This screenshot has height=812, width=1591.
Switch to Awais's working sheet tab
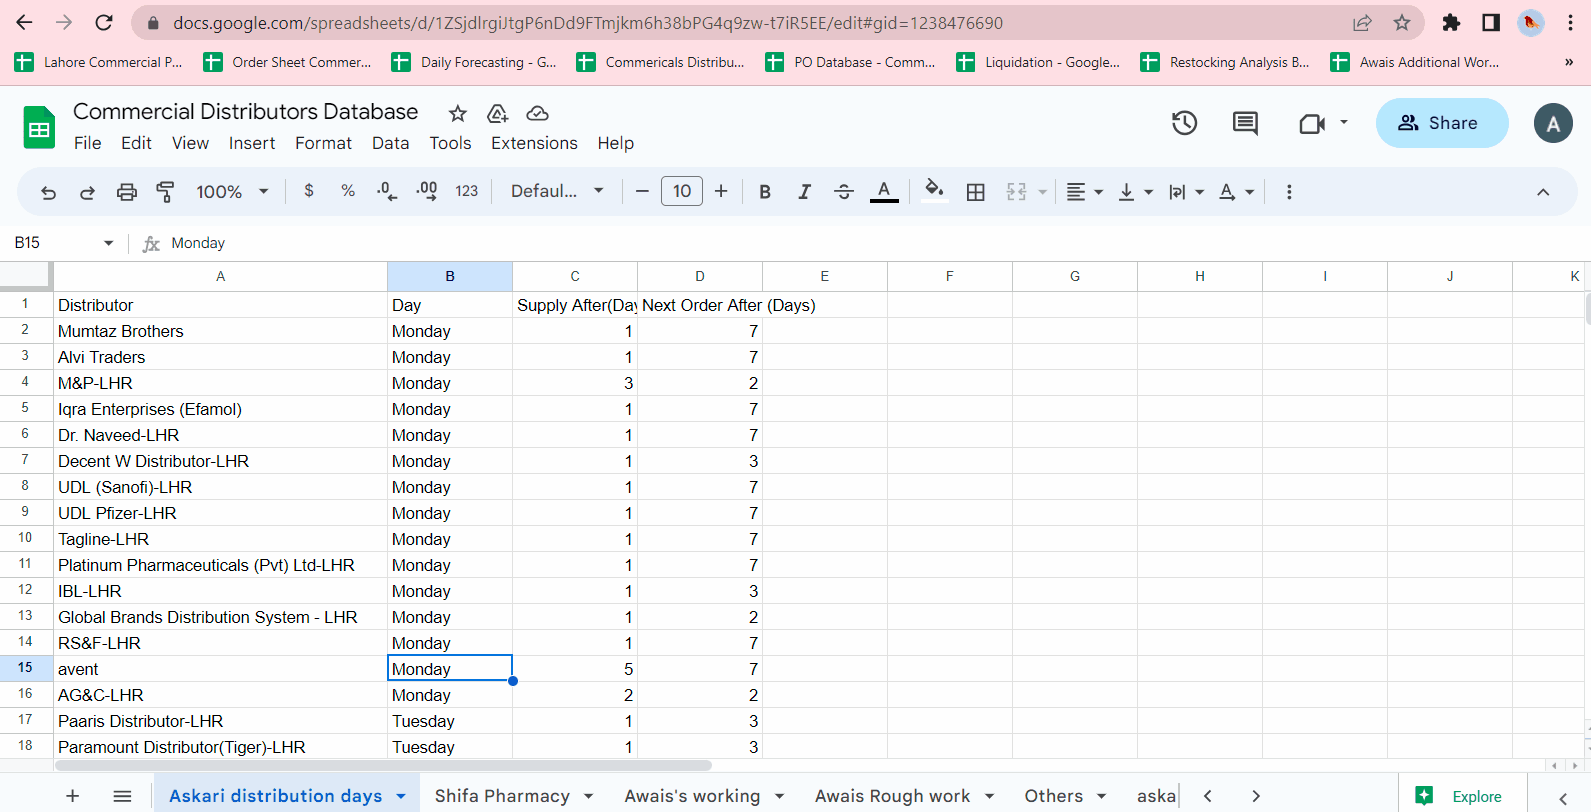pos(692,796)
